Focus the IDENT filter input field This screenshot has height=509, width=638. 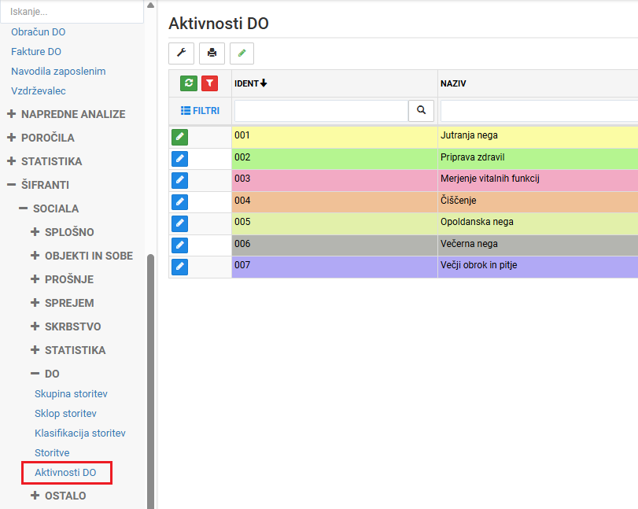[321, 110]
